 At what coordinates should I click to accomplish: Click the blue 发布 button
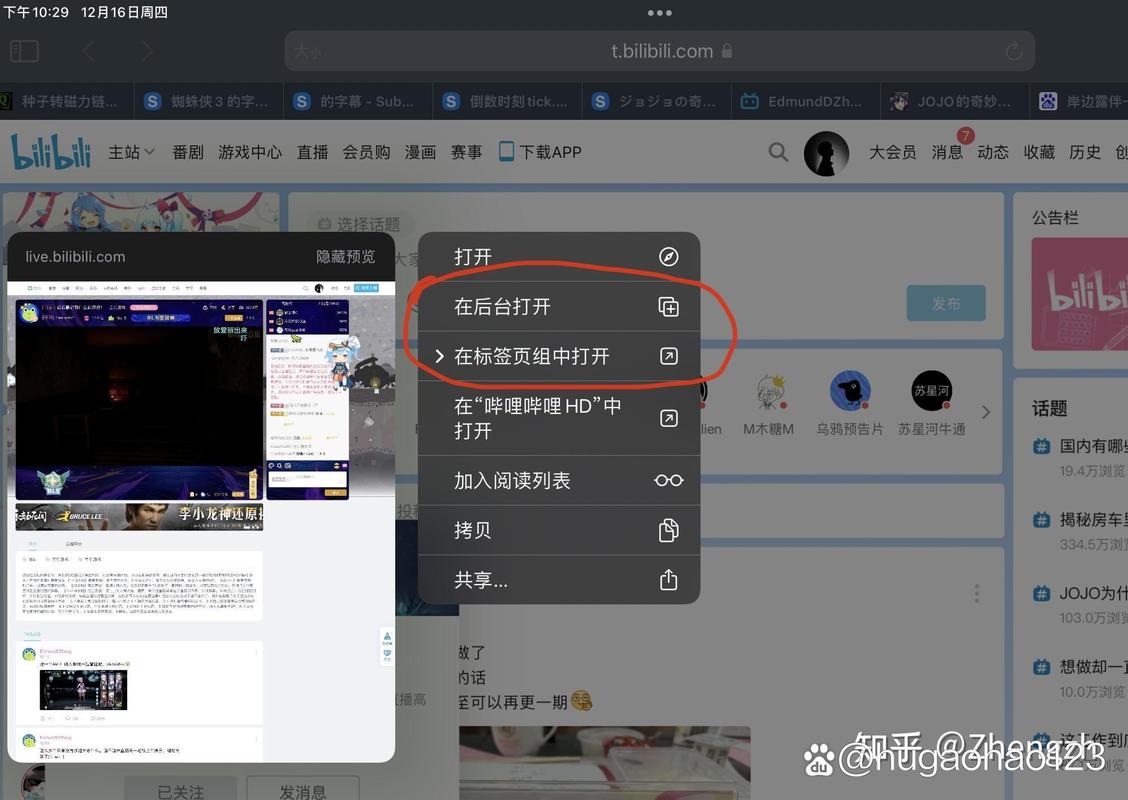pyautogui.click(x=946, y=304)
